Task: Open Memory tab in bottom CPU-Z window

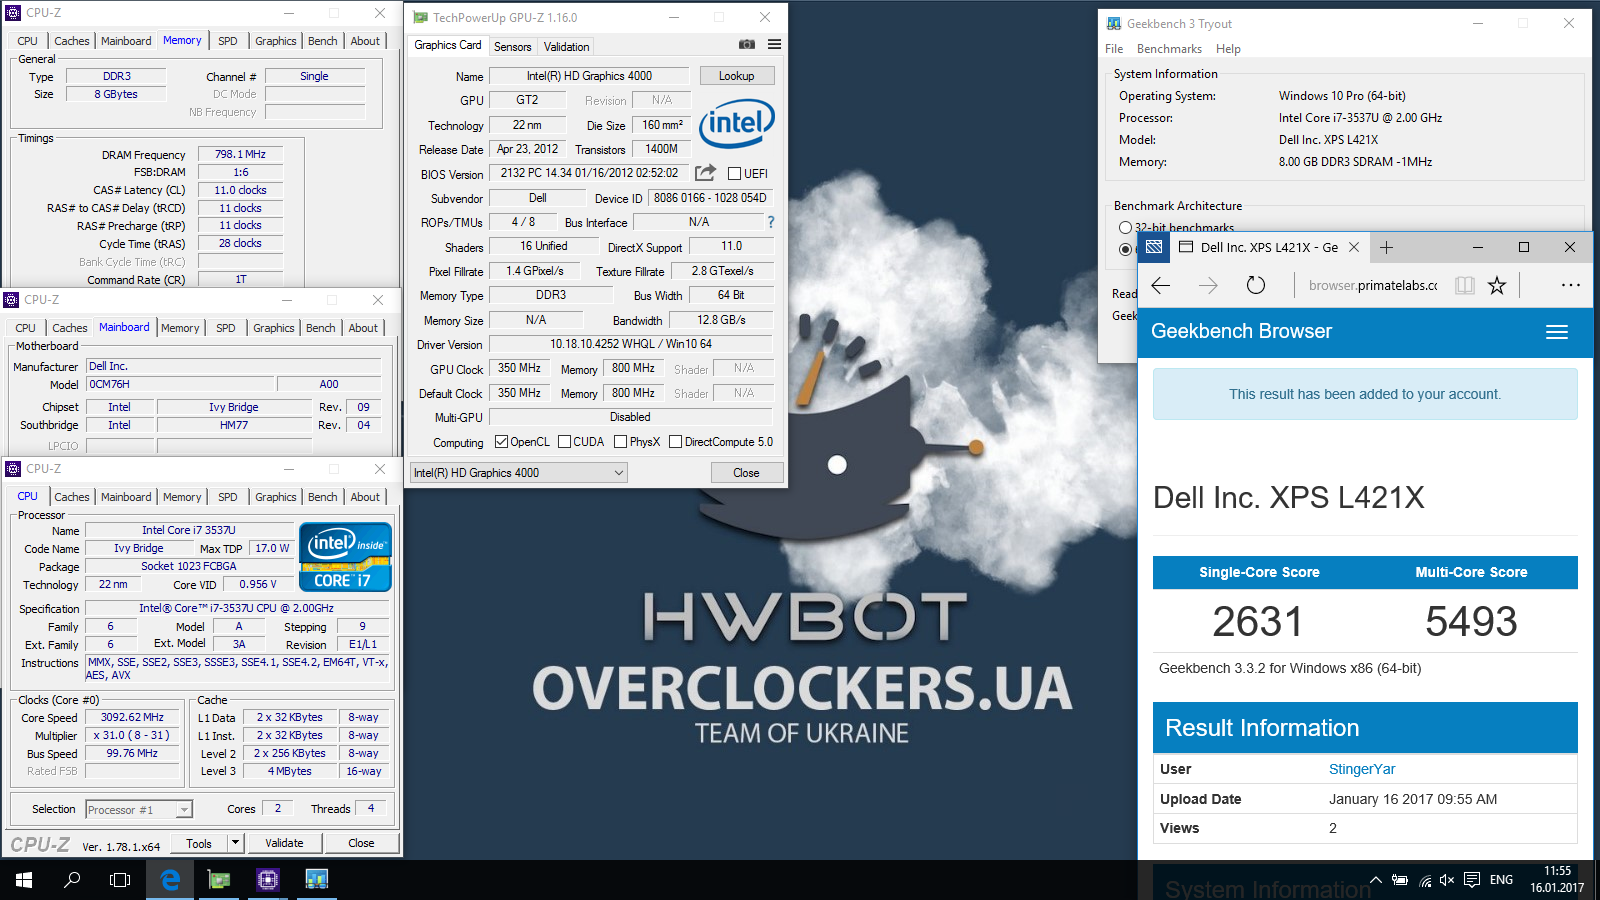Action: click(x=182, y=497)
